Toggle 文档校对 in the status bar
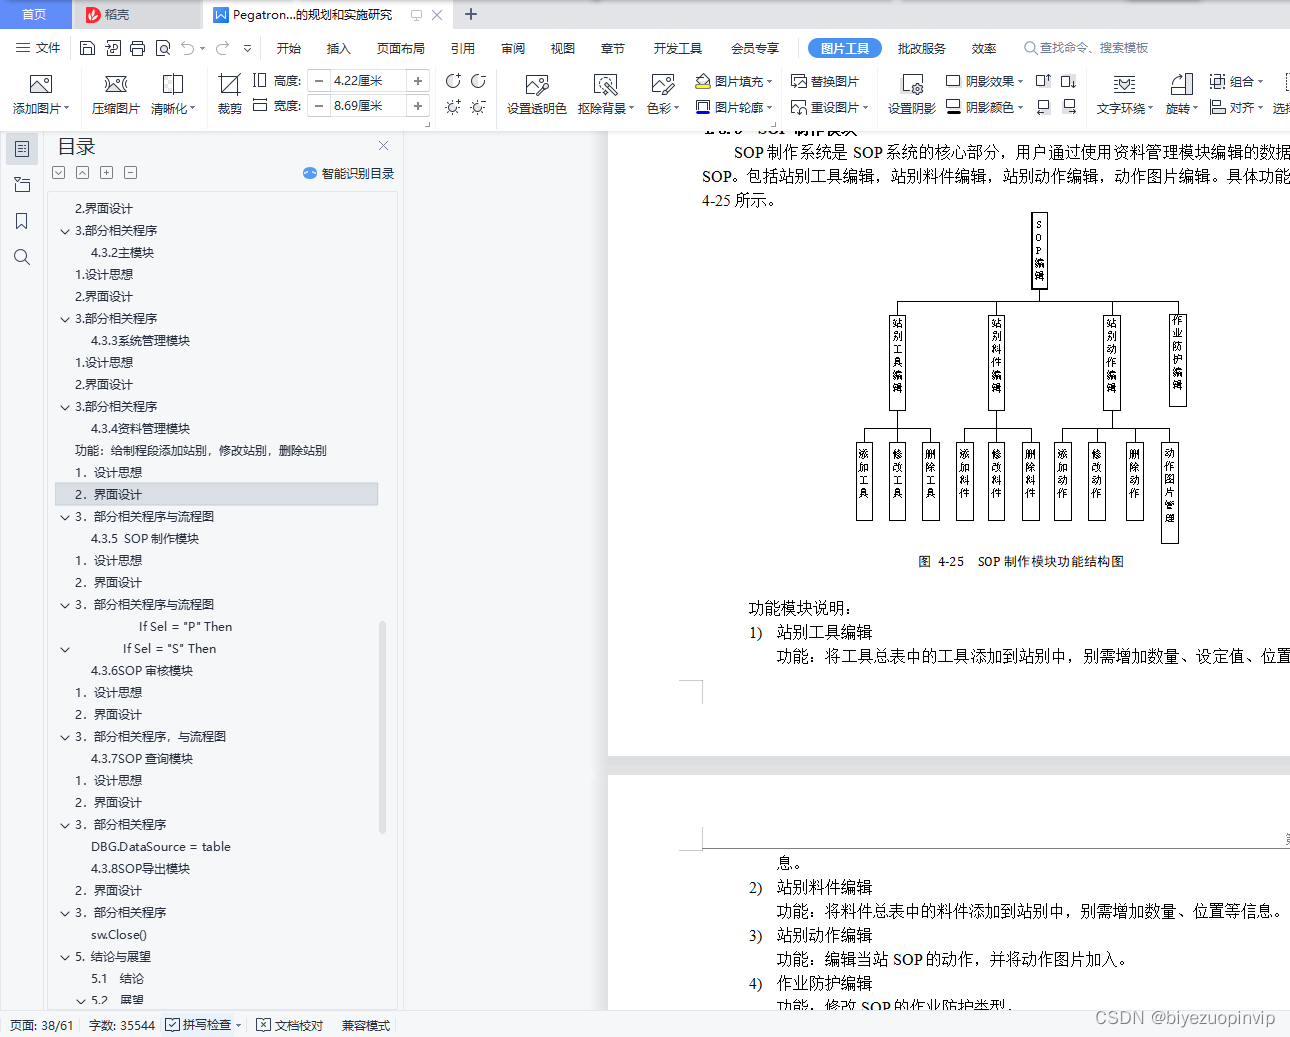 pos(289,1024)
